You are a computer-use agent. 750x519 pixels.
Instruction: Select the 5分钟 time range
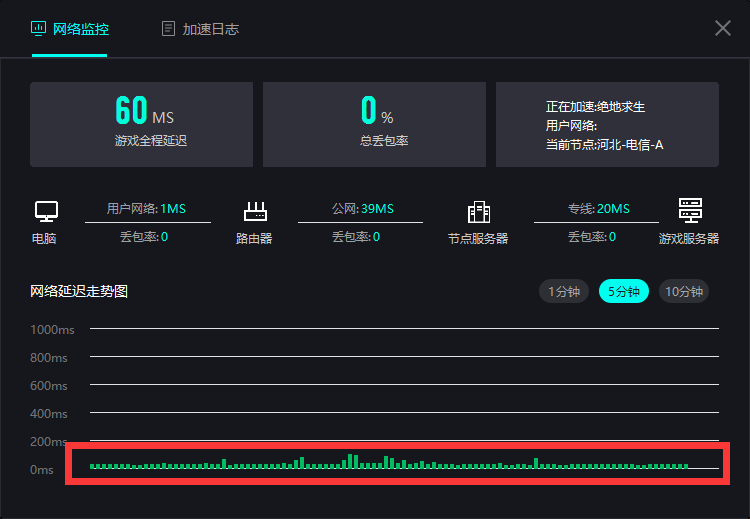coord(623,291)
